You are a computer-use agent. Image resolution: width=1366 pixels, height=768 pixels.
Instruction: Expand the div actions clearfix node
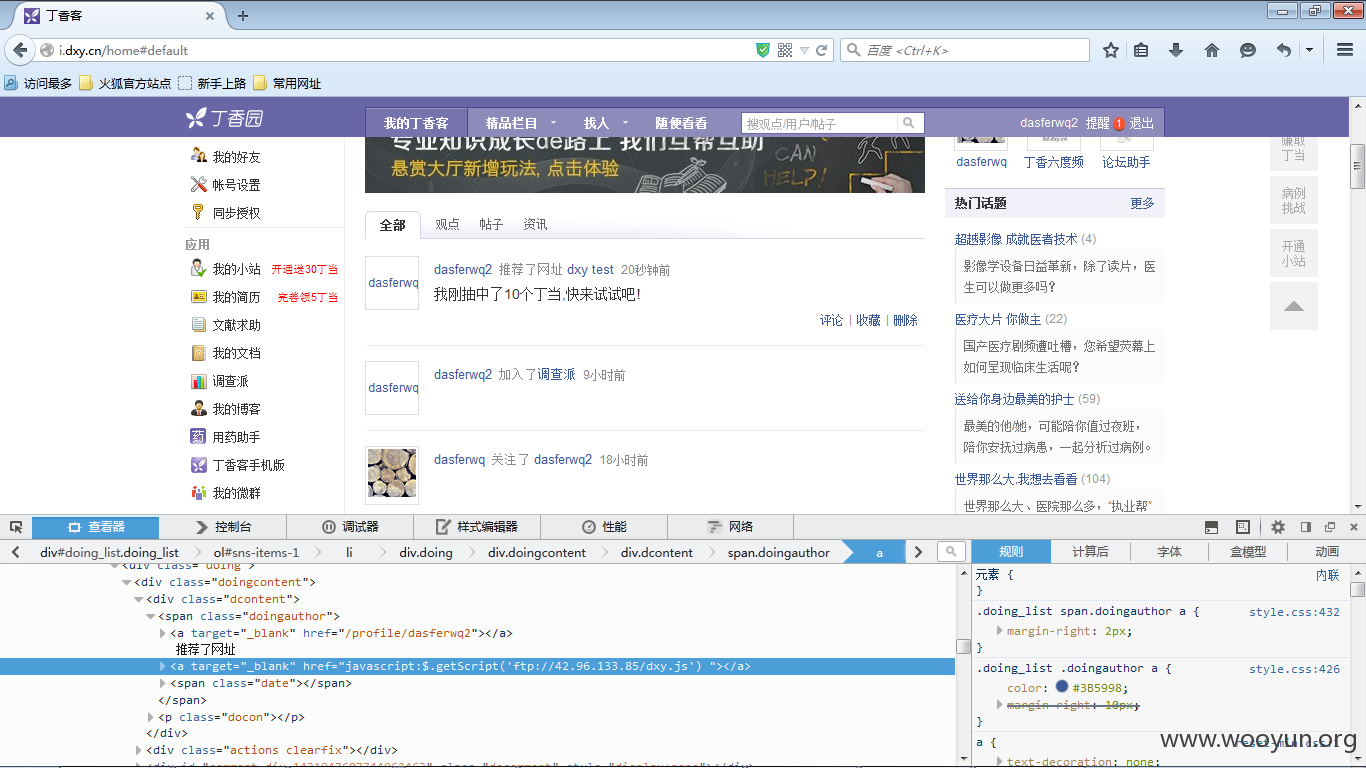point(139,750)
